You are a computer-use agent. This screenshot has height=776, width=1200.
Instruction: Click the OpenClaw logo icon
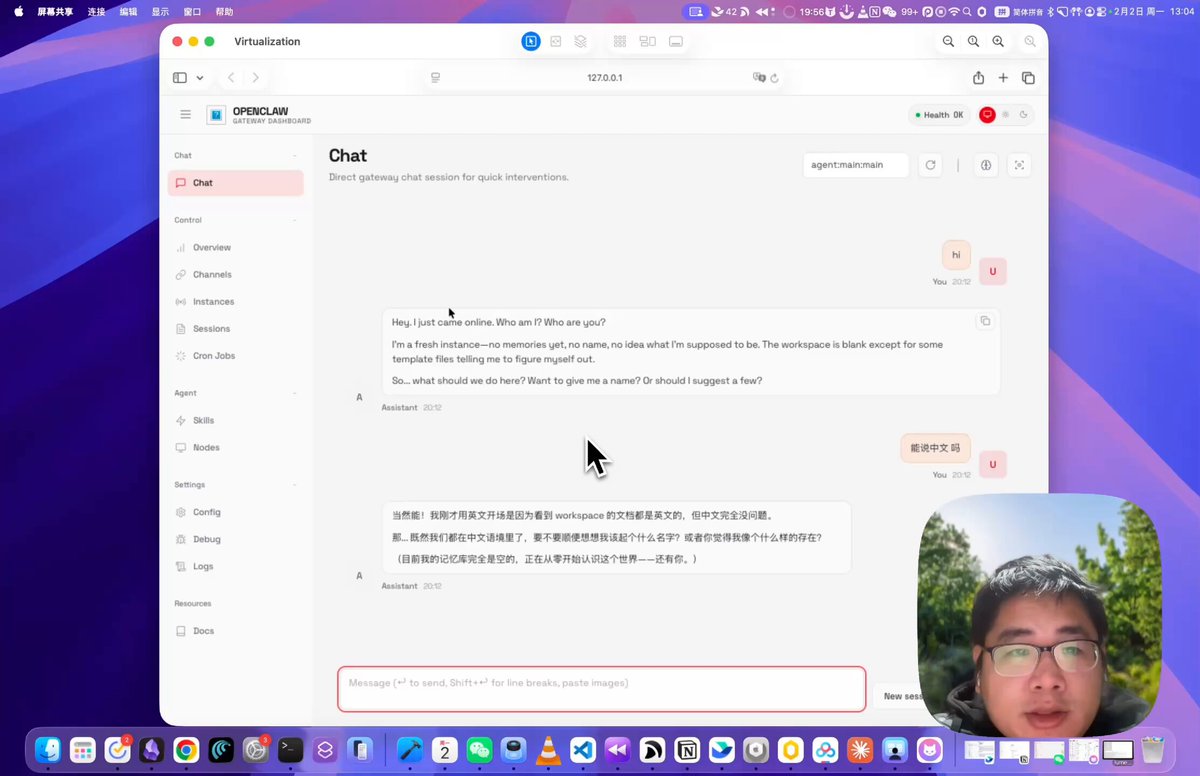(x=216, y=115)
